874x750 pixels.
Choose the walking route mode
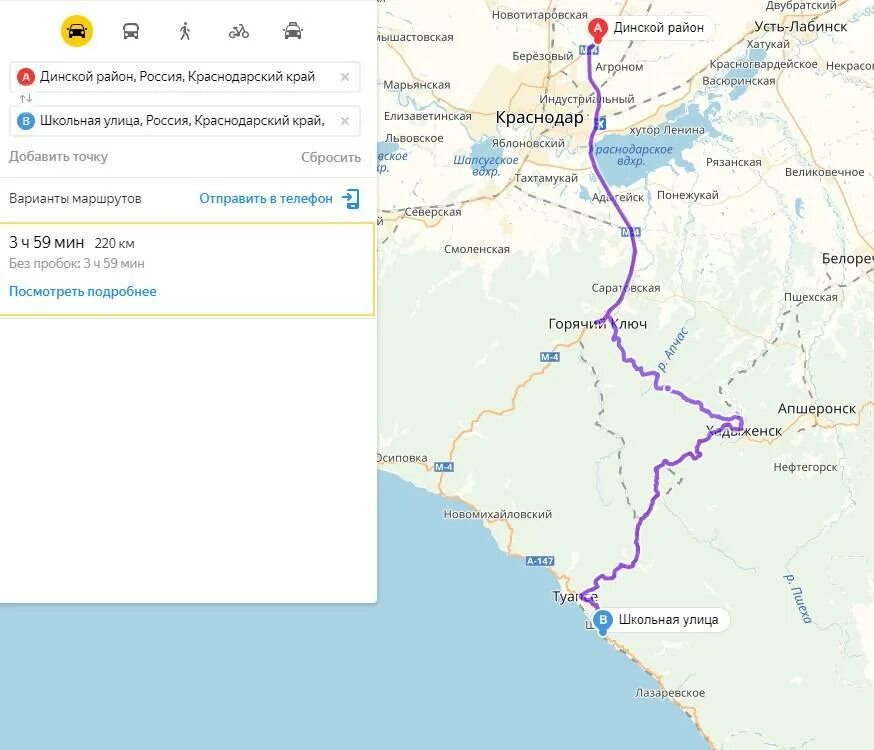click(185, 31)
